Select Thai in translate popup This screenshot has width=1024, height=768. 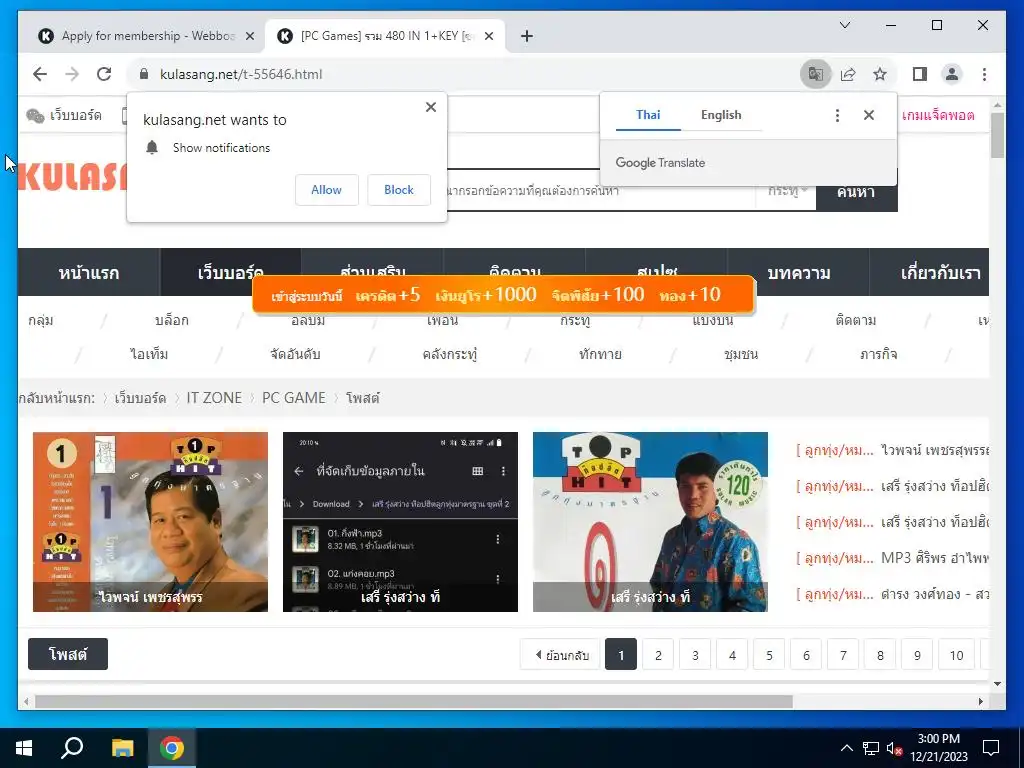[x=648, y=115]
